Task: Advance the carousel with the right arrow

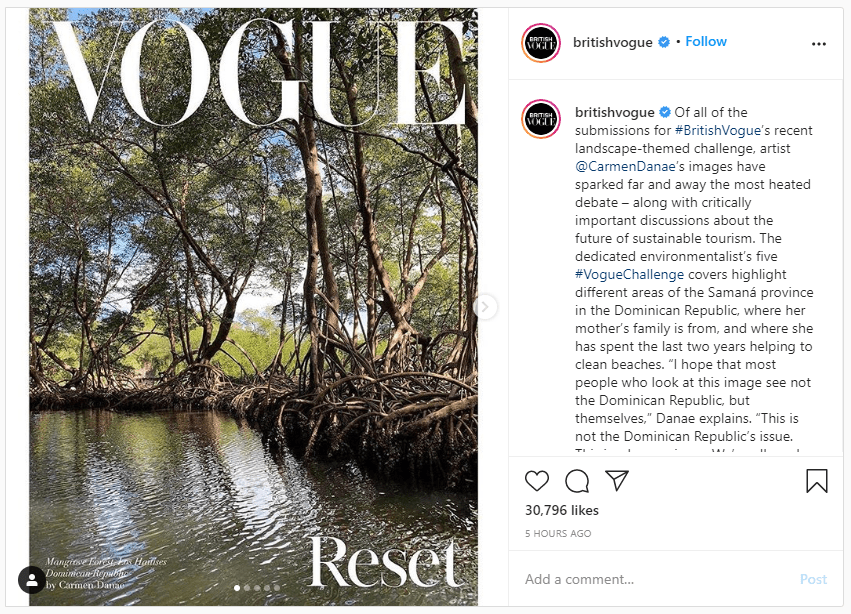Action: point(485,307)
